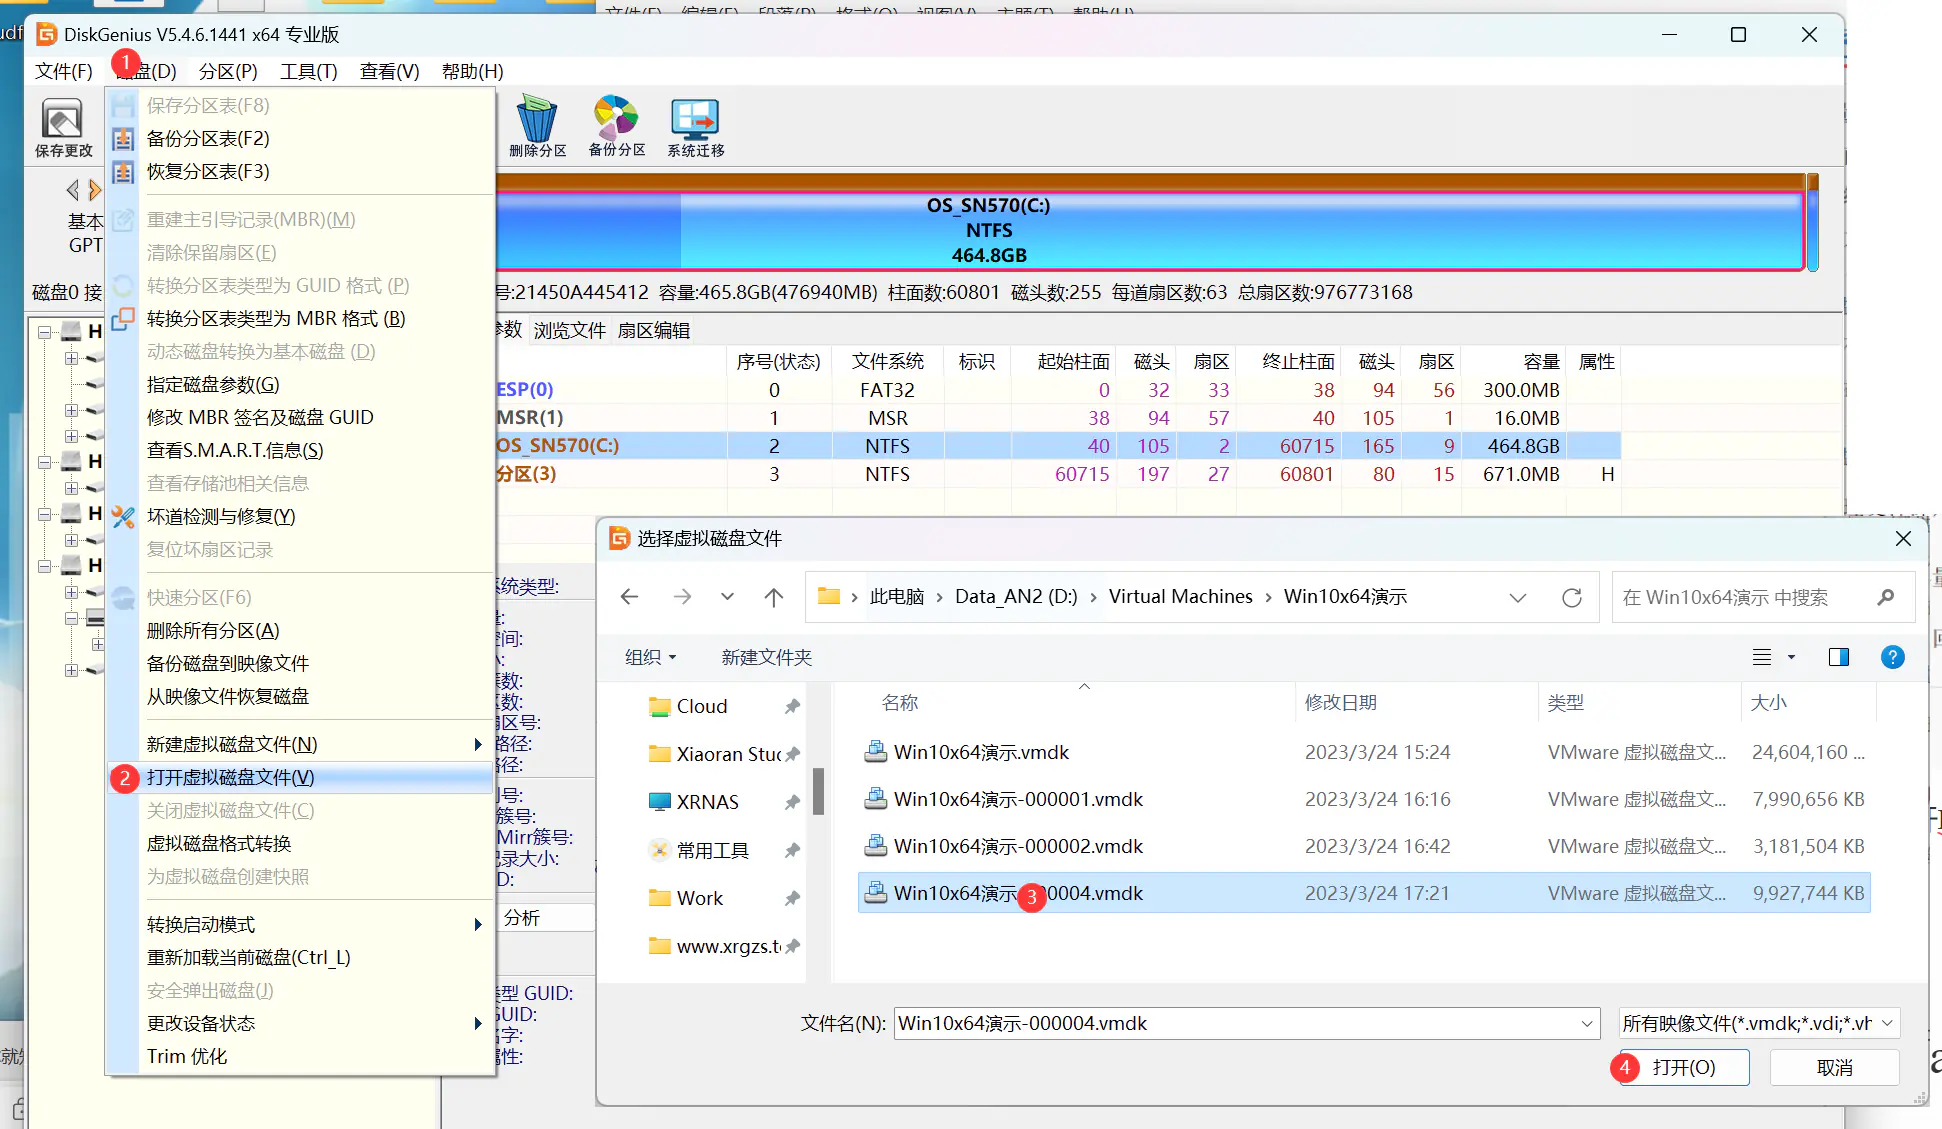Select the 打开虚拟磁盘文件(V) menu entry

tap(230, 777)
